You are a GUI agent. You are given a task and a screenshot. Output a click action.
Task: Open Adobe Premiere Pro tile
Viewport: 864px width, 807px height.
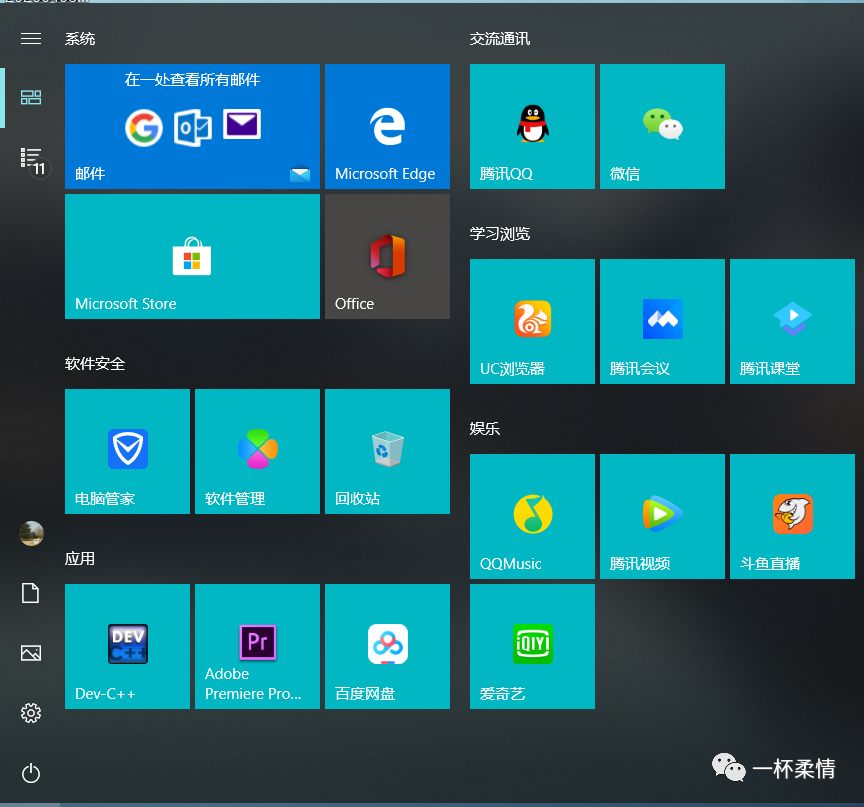pyautogui.click(x=257, y=646)
